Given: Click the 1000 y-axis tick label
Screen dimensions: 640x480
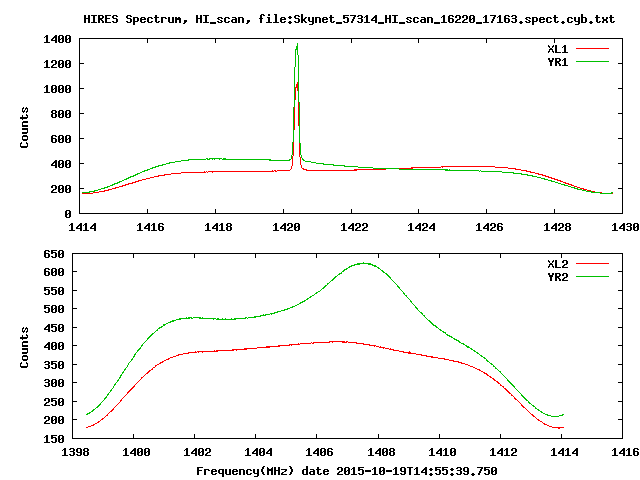Looking at the screenshot, I should (x=57, y=89).
